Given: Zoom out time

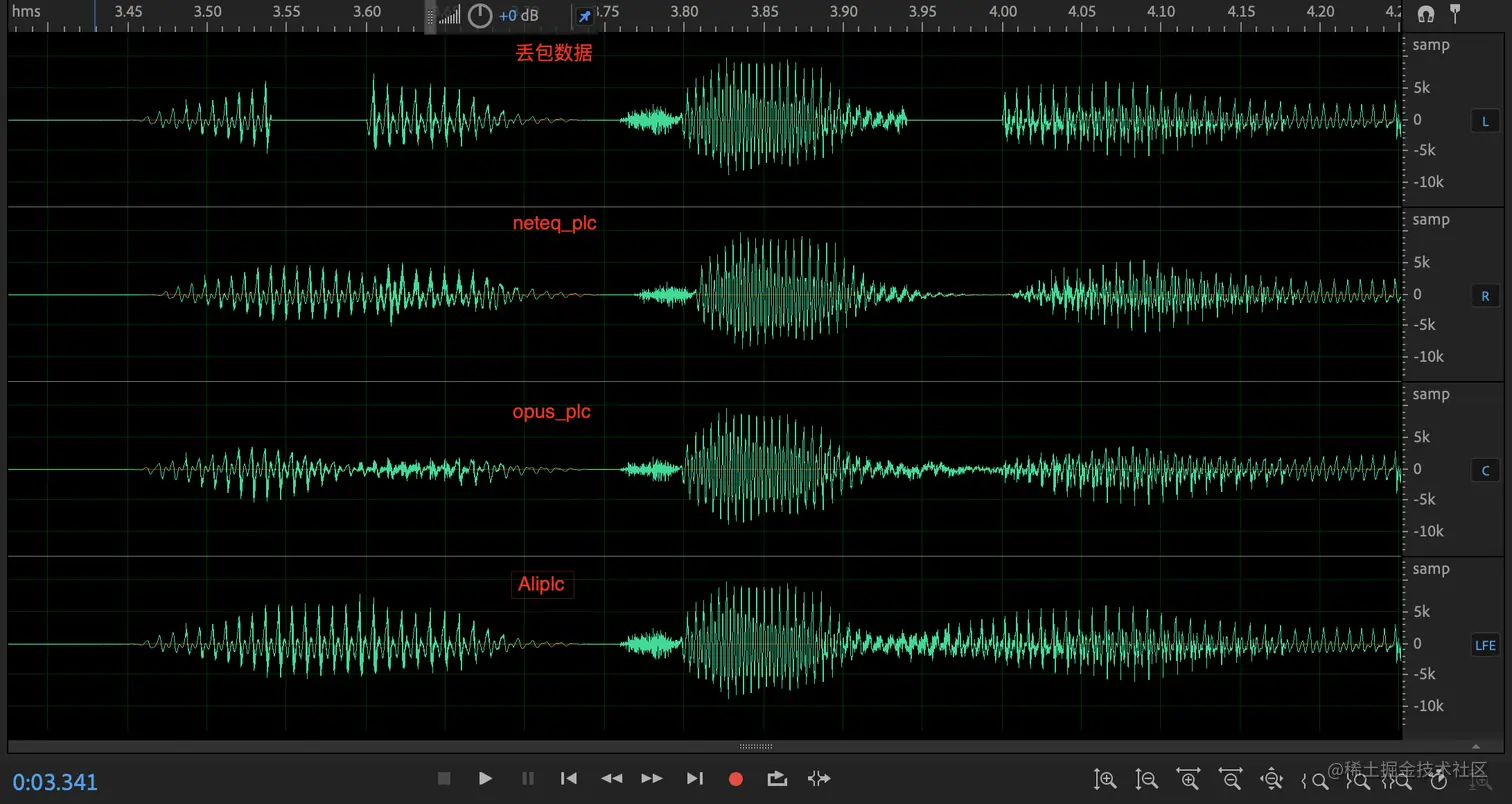Looking at the screenshot, I should 1230,779.
